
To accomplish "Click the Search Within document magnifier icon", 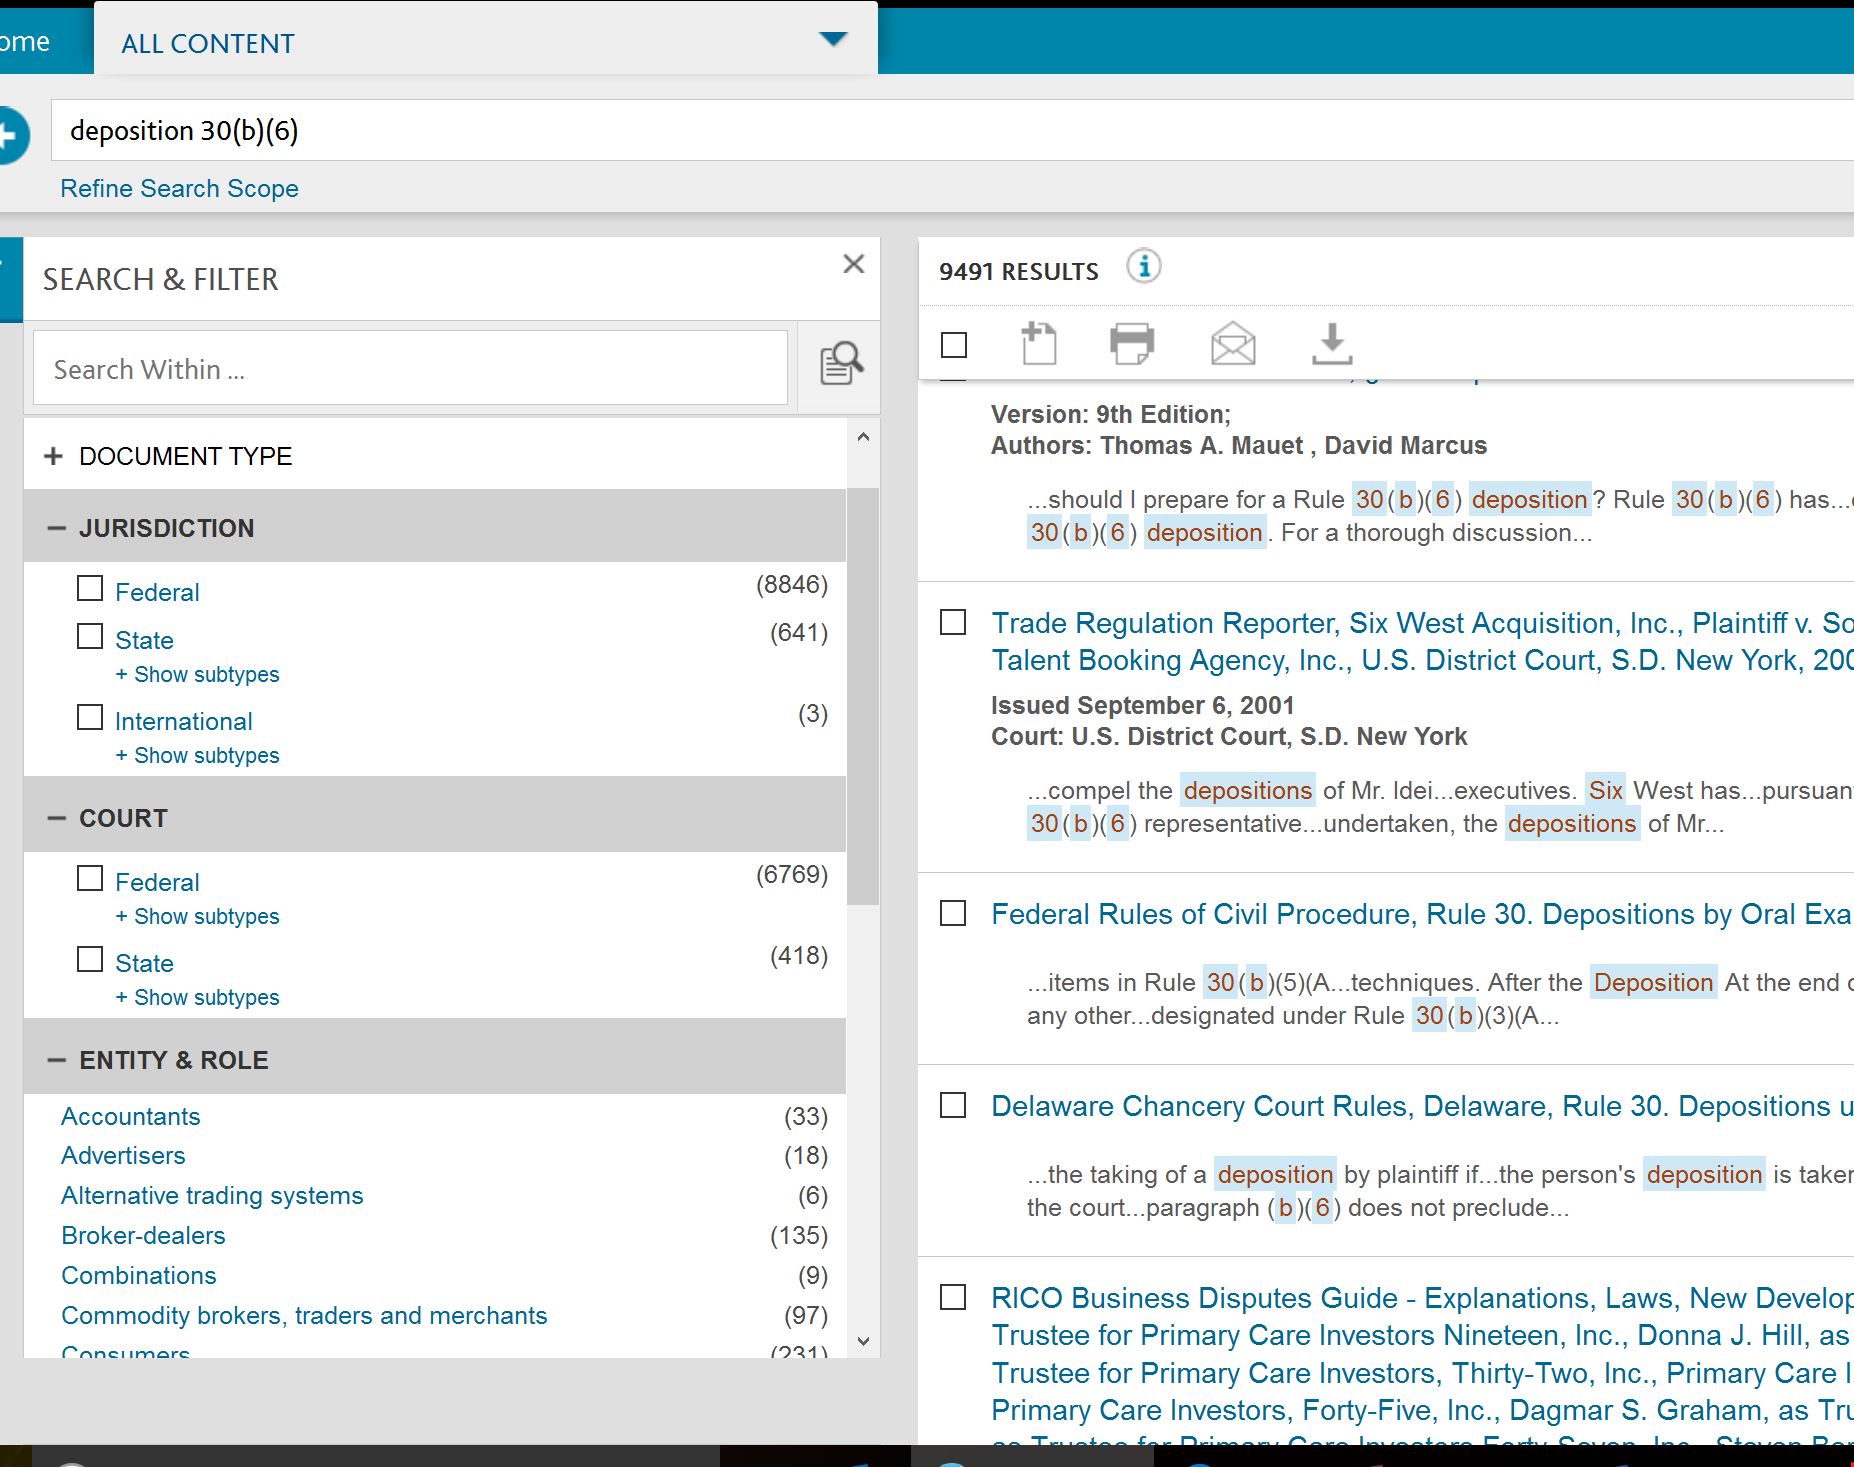I will click(841, 364).
